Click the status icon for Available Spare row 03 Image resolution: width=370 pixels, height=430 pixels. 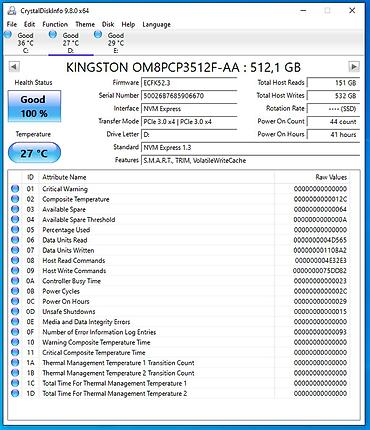15,209
